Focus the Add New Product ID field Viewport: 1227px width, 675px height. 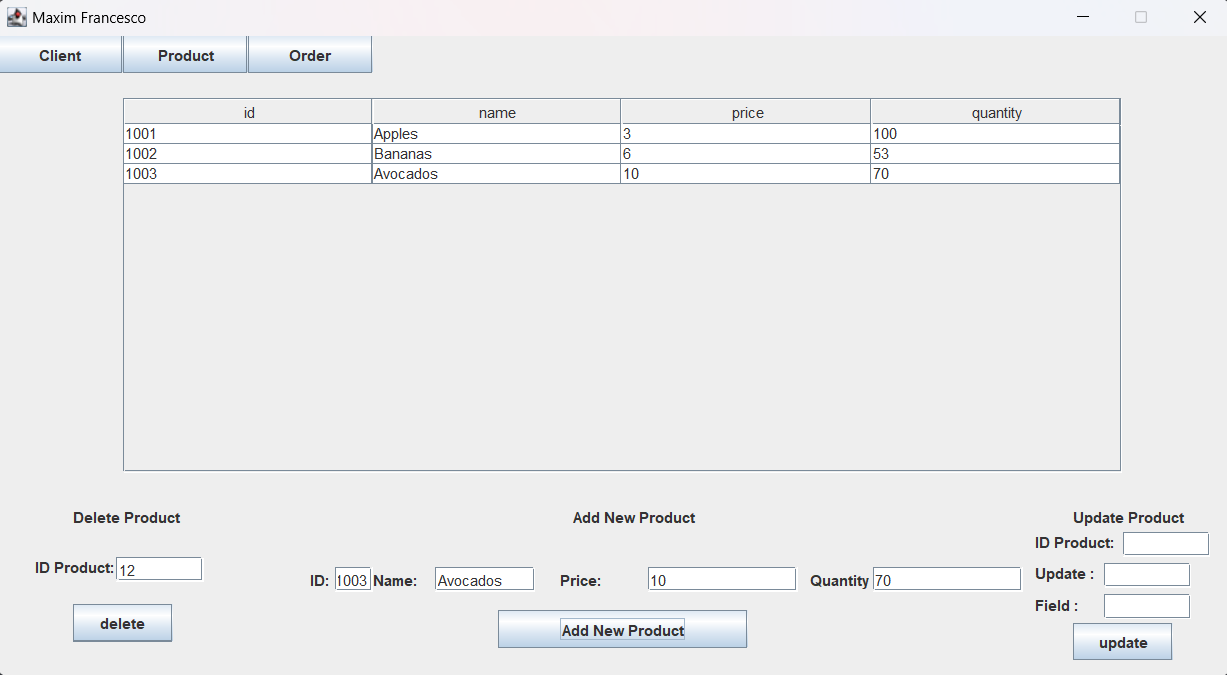[353, 580]
